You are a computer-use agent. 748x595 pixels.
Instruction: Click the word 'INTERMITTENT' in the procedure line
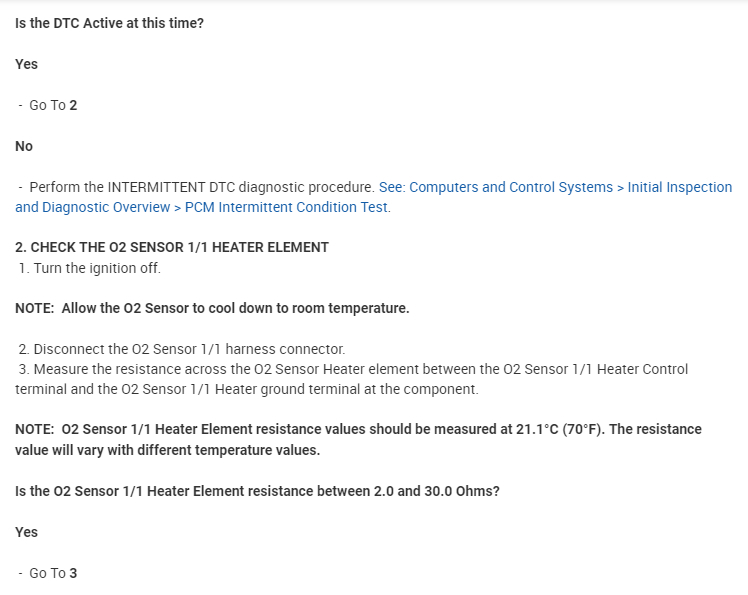(x=157, y=187)
